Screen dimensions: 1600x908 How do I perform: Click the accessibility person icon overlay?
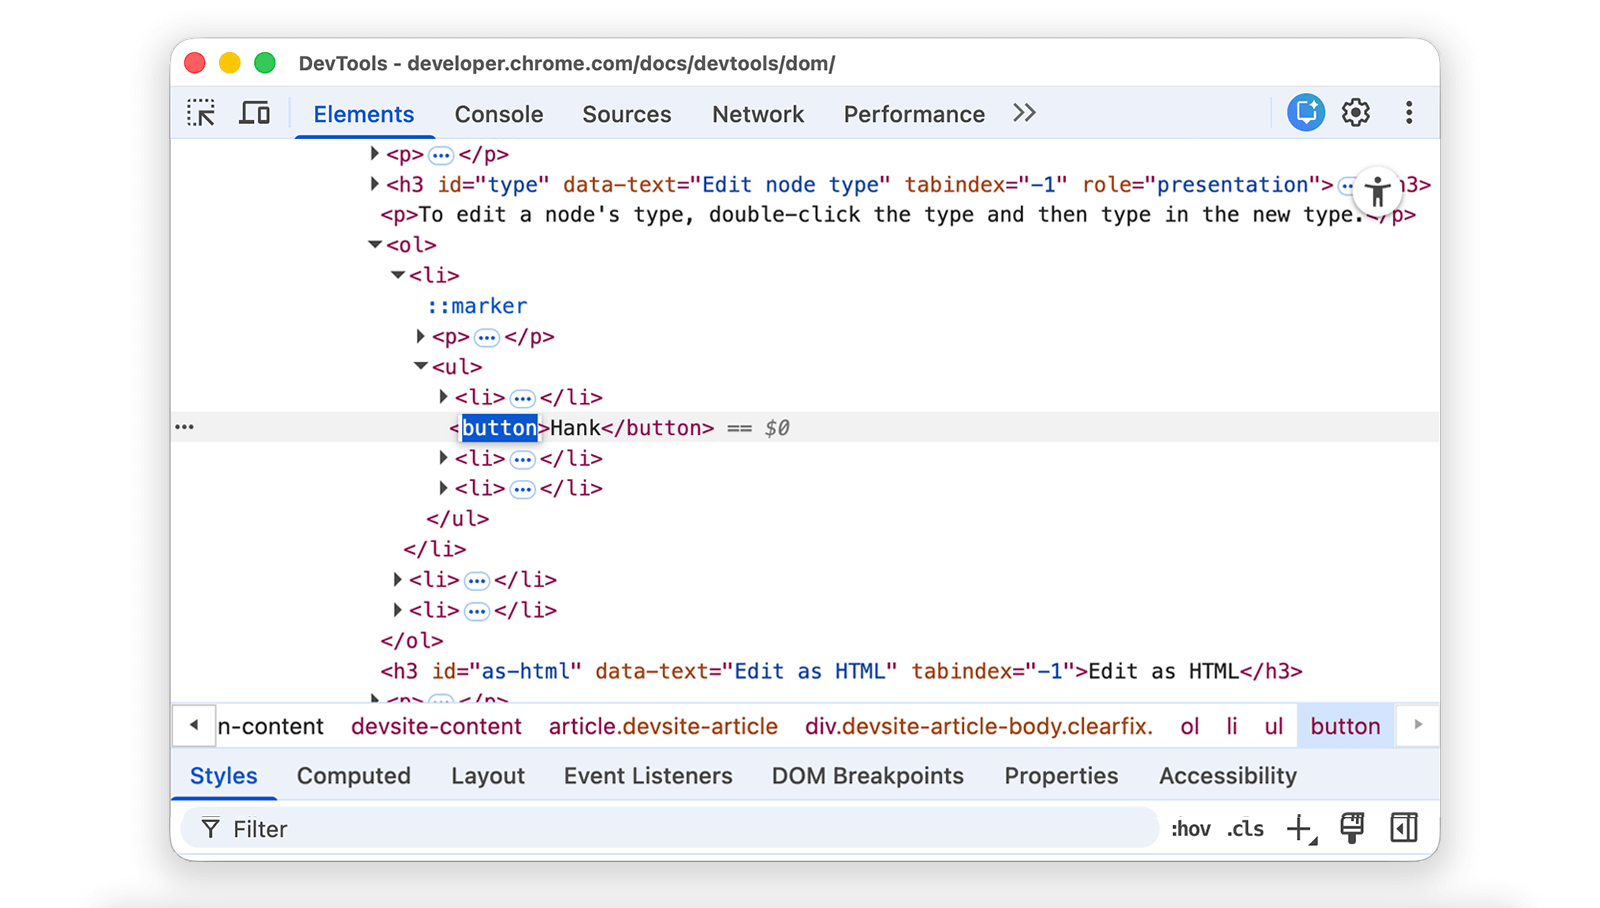pyautogui.click(x=1378, y=190)
